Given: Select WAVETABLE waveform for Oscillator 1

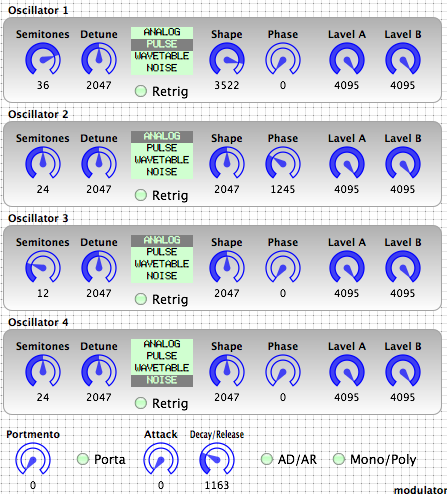Looking at the screenshot, I should 162,56.
